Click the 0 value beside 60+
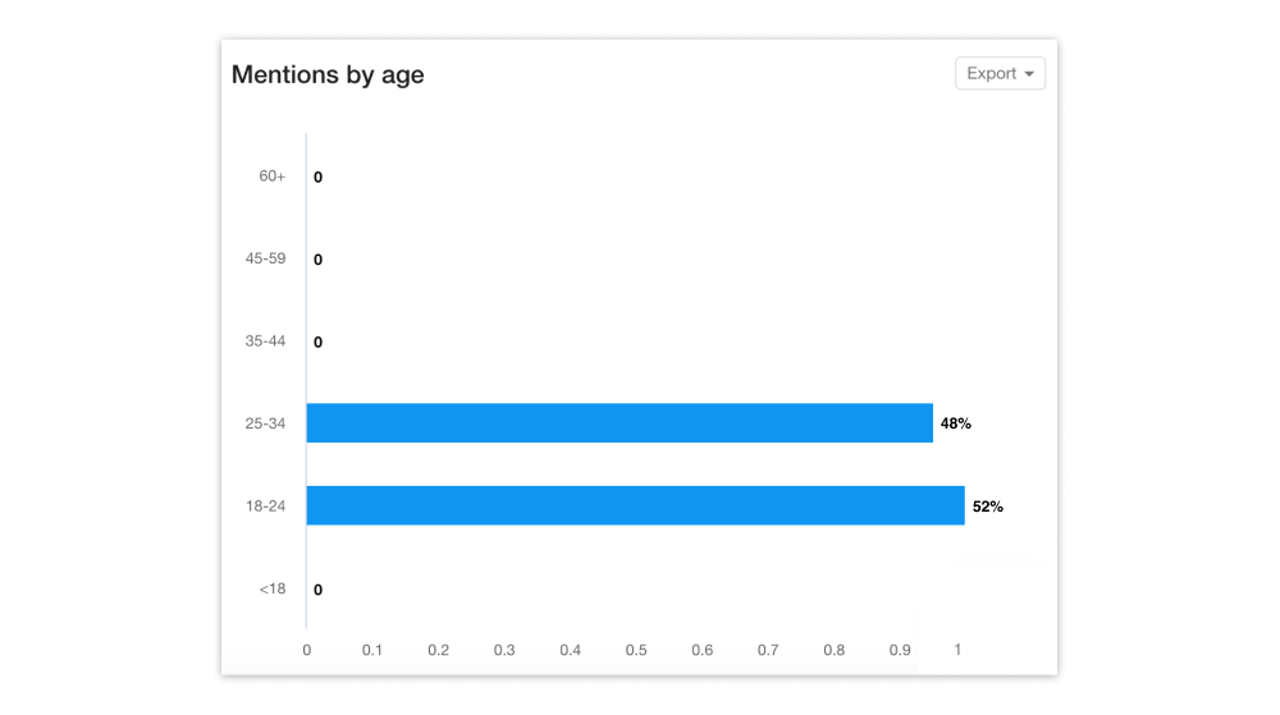Viewport: 1280px width, 715px height. 318,177
